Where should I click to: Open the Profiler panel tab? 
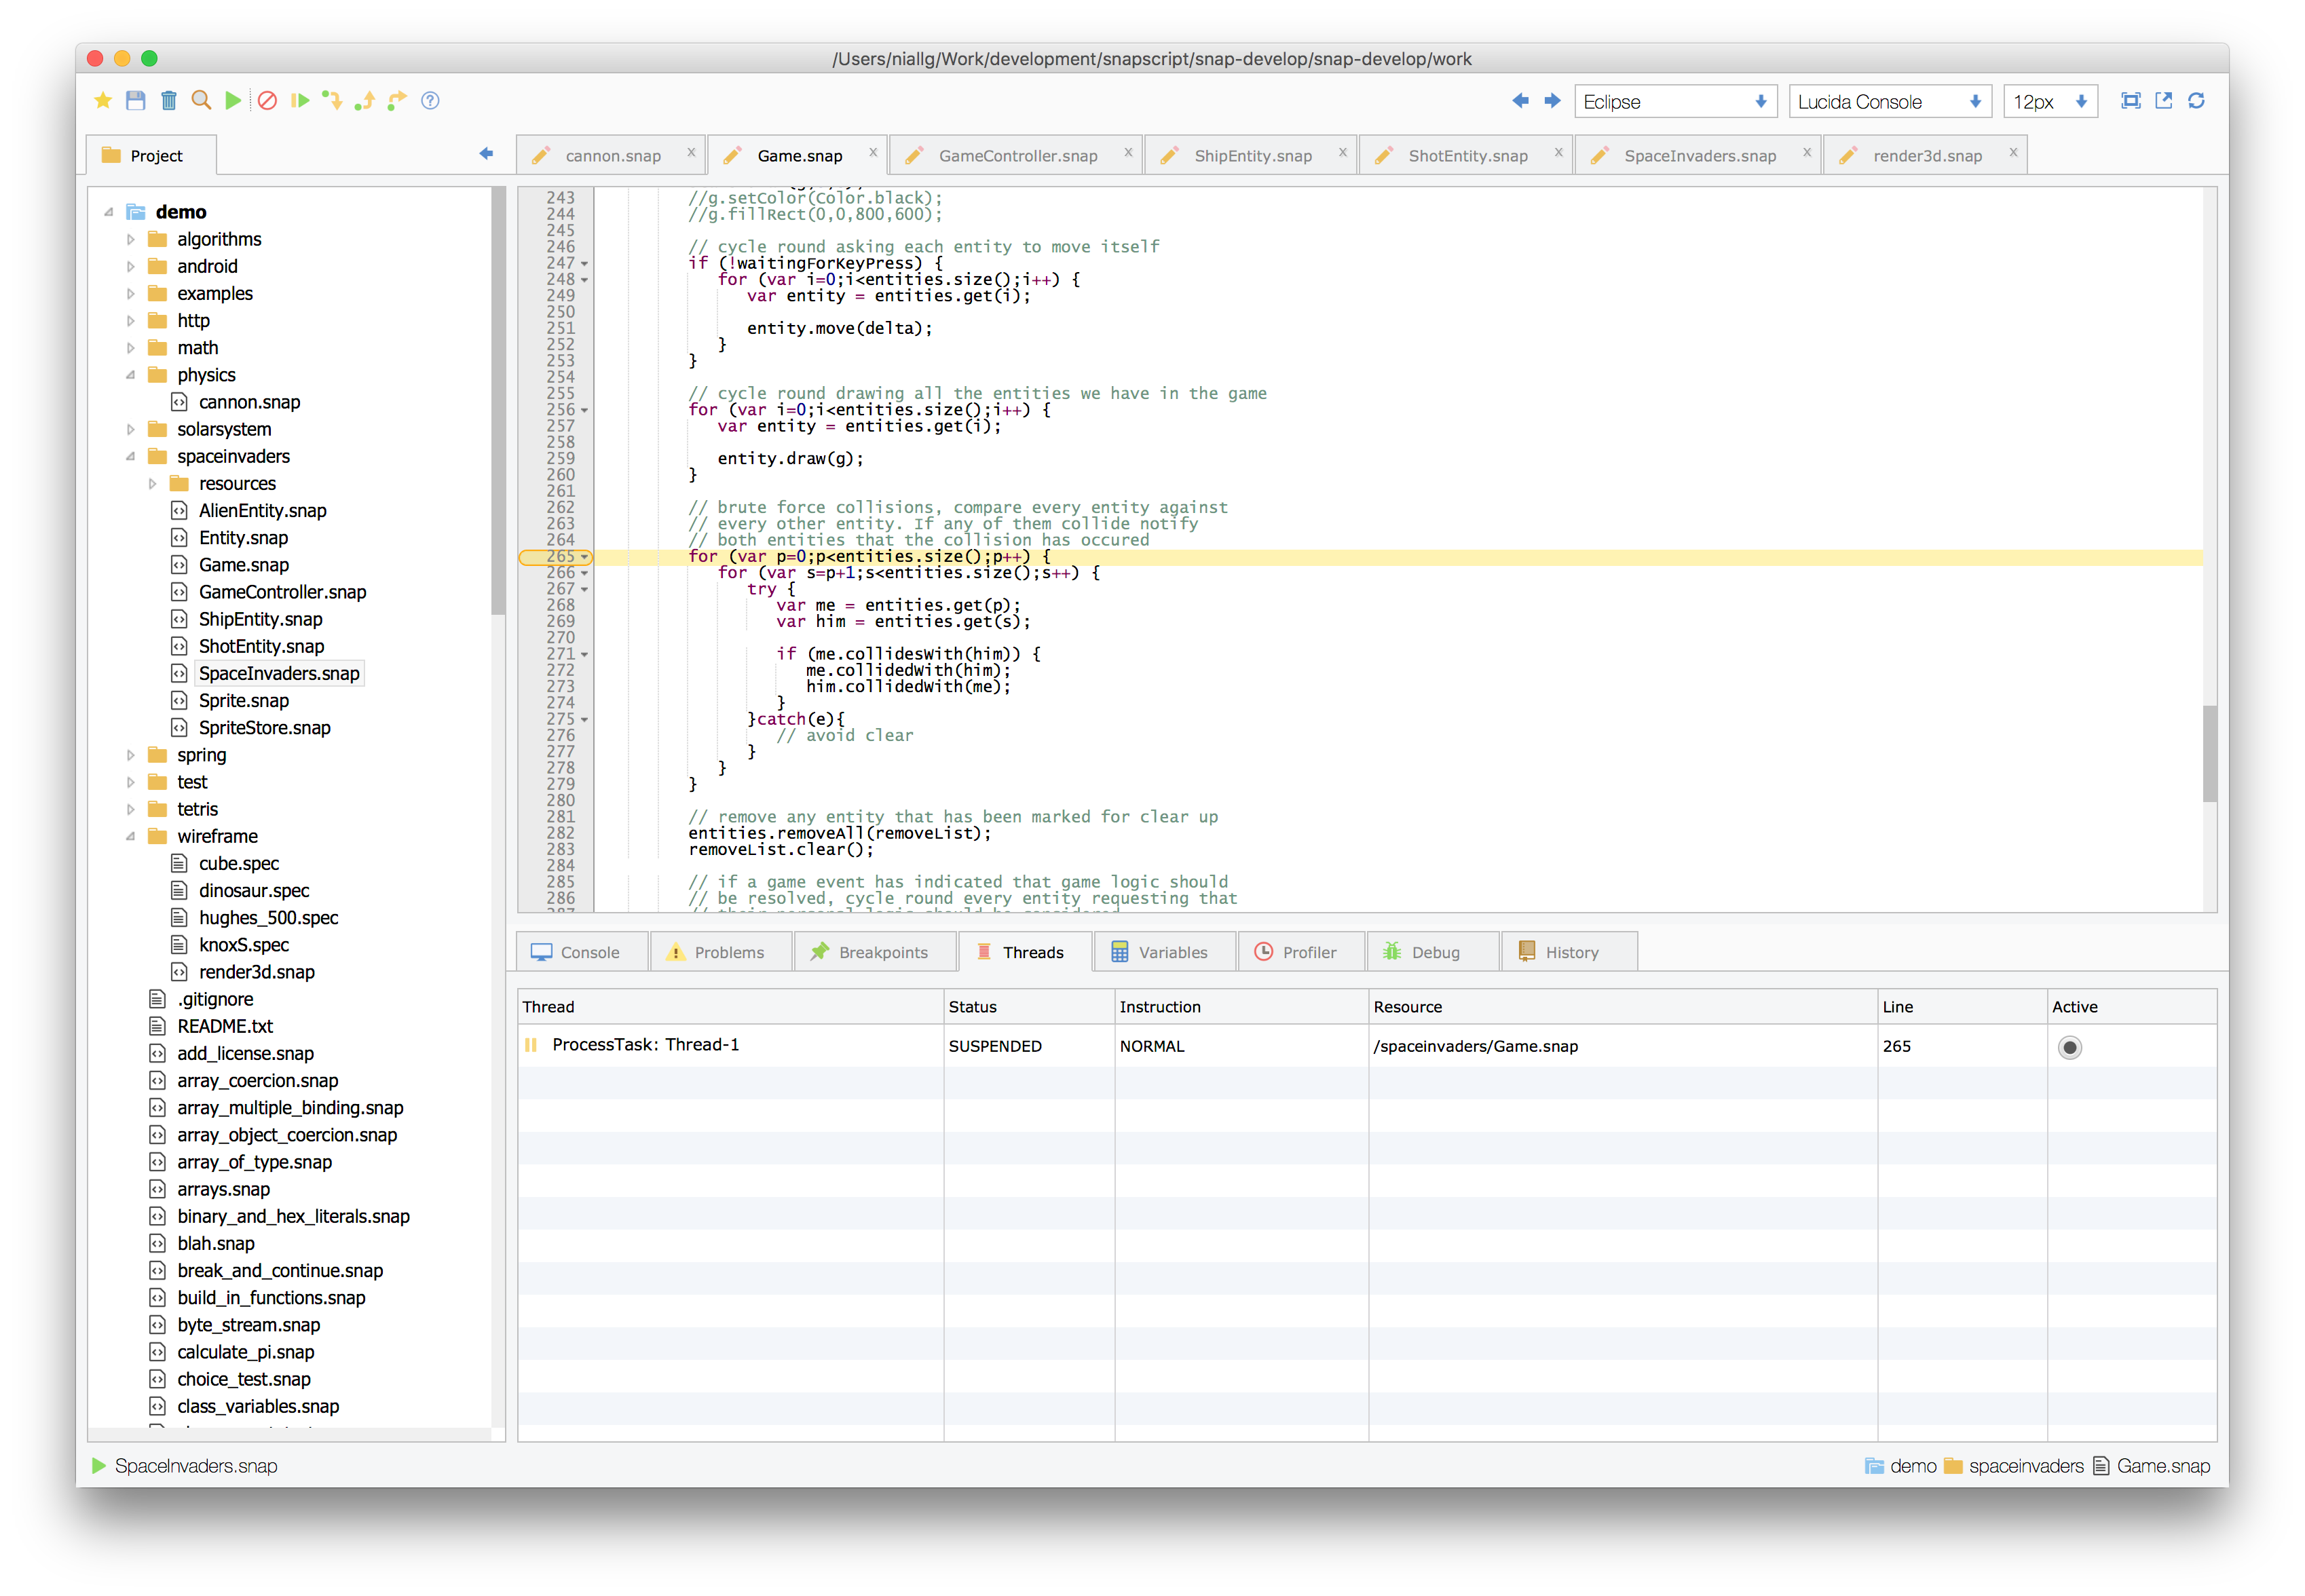coord(1300,953)
